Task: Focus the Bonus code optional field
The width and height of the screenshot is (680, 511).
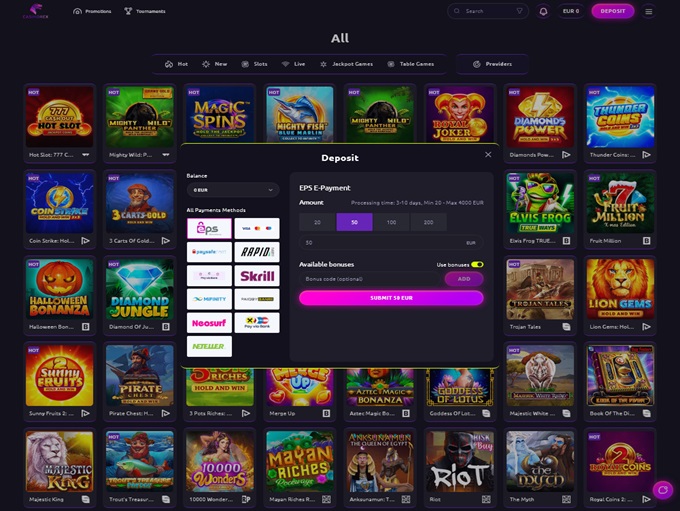Action: [x=371, y=279]
